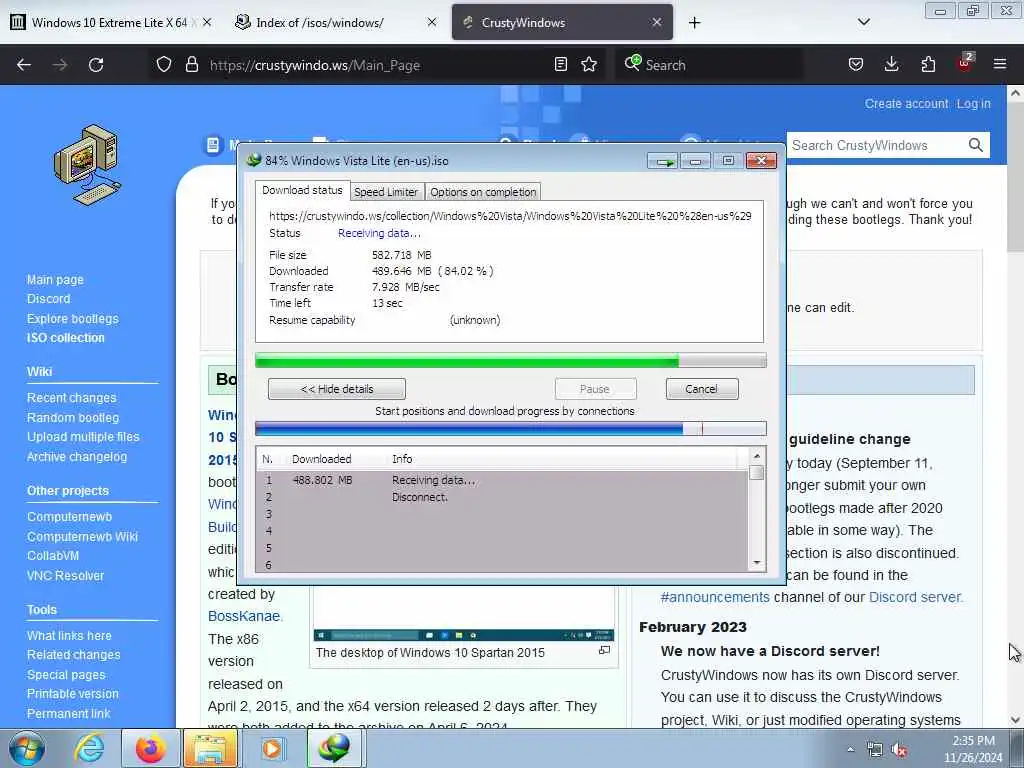The image size is (1024, 768).
Task: Open the media player taskbar icon
Action: point(272,748)
